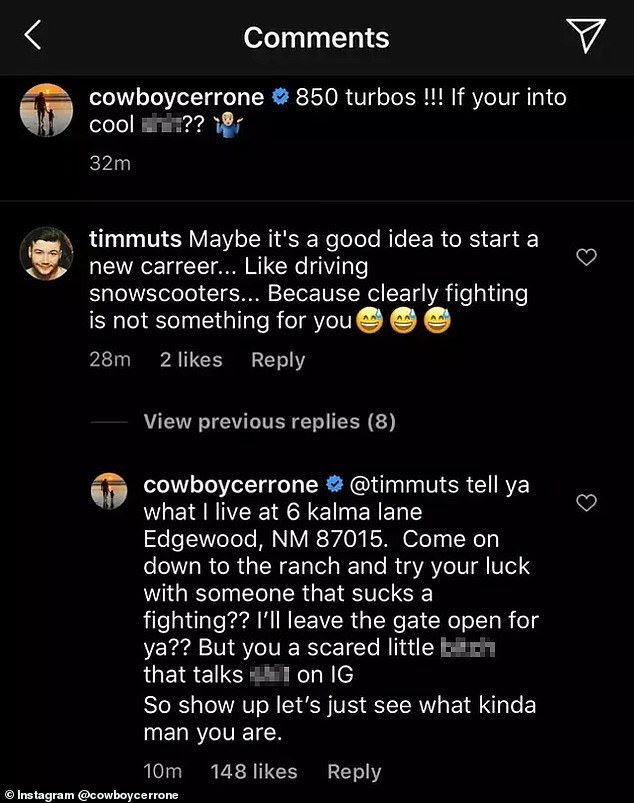Open the send/share paper plane icon
Image resolution: width=634 pixels, height=803 pixels.
(x=586, y=36)
